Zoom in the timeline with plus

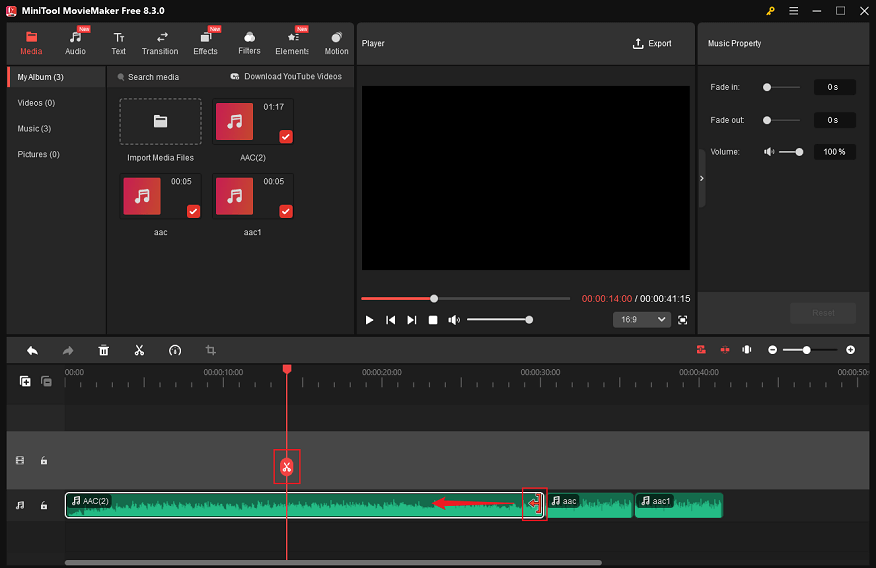pos(850,350)
